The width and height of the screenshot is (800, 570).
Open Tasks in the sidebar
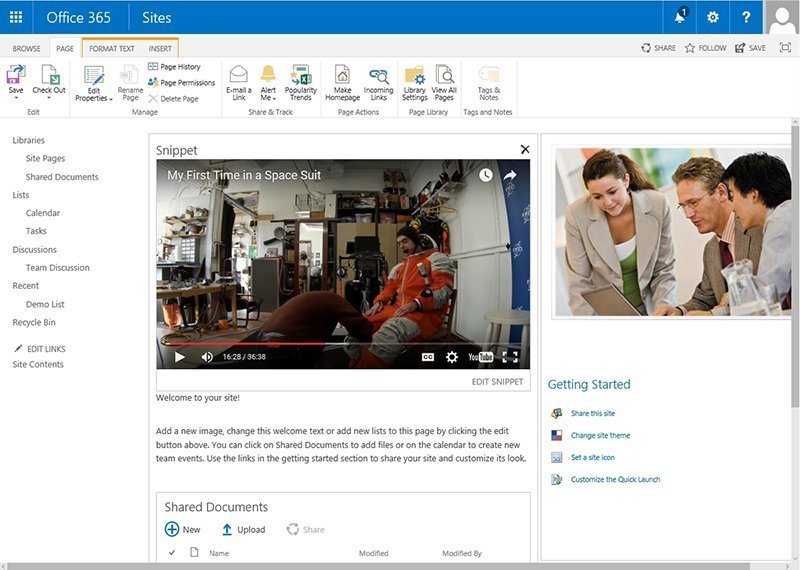pos(36,231)
